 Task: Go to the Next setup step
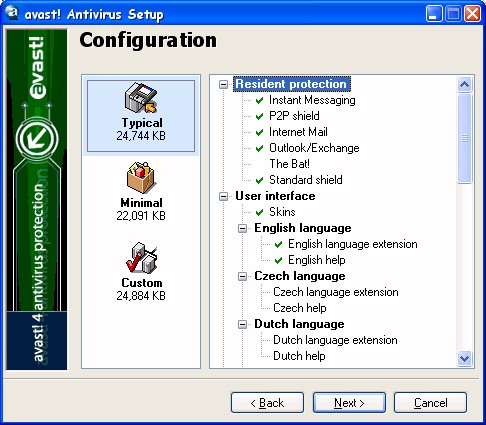(x=349, y=403)
